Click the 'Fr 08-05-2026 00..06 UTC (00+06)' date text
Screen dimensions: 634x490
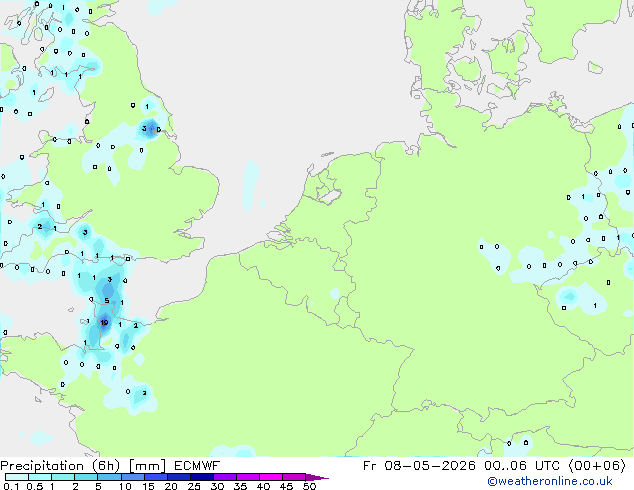pyautogui.click(x=494, y=466)
